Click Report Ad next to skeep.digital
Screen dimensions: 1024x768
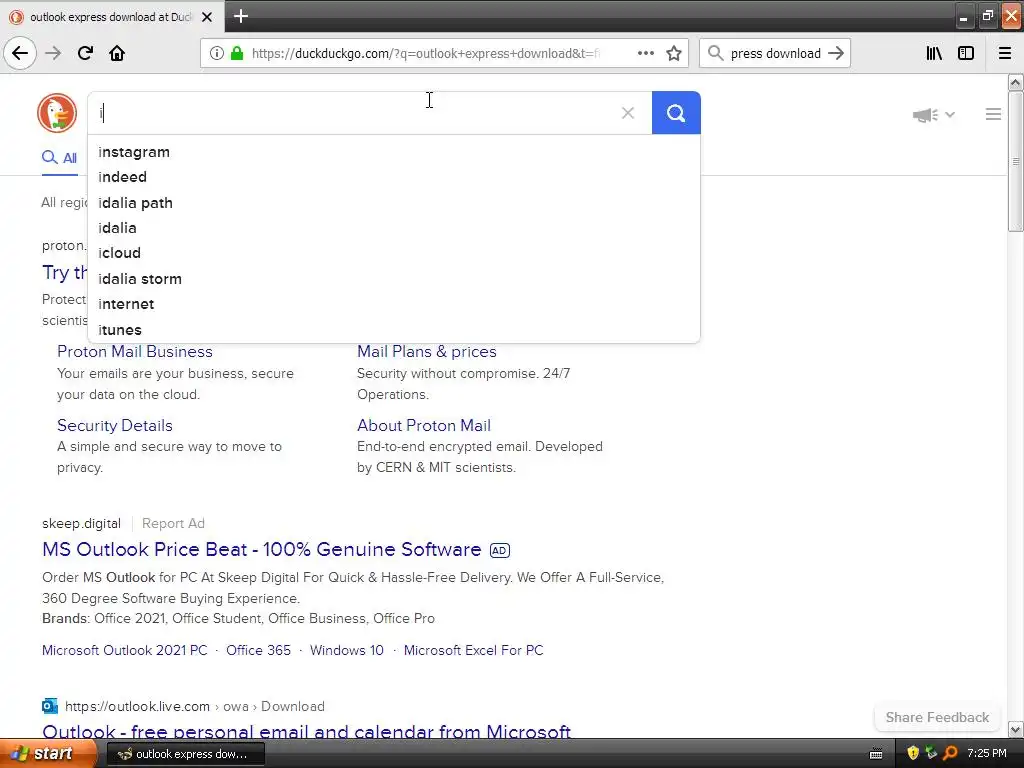point(173,523)
